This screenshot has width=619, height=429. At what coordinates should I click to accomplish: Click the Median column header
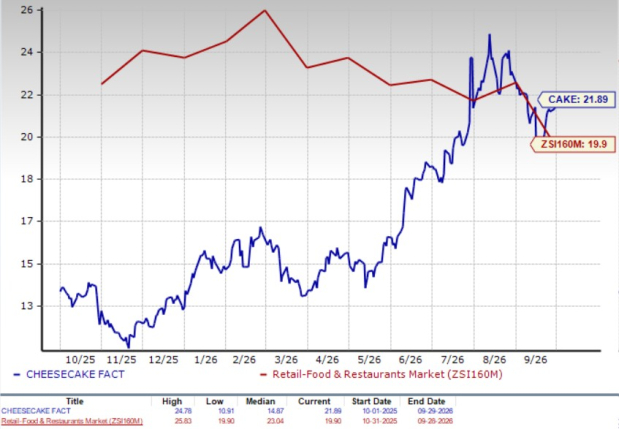(x=260, y=401)
